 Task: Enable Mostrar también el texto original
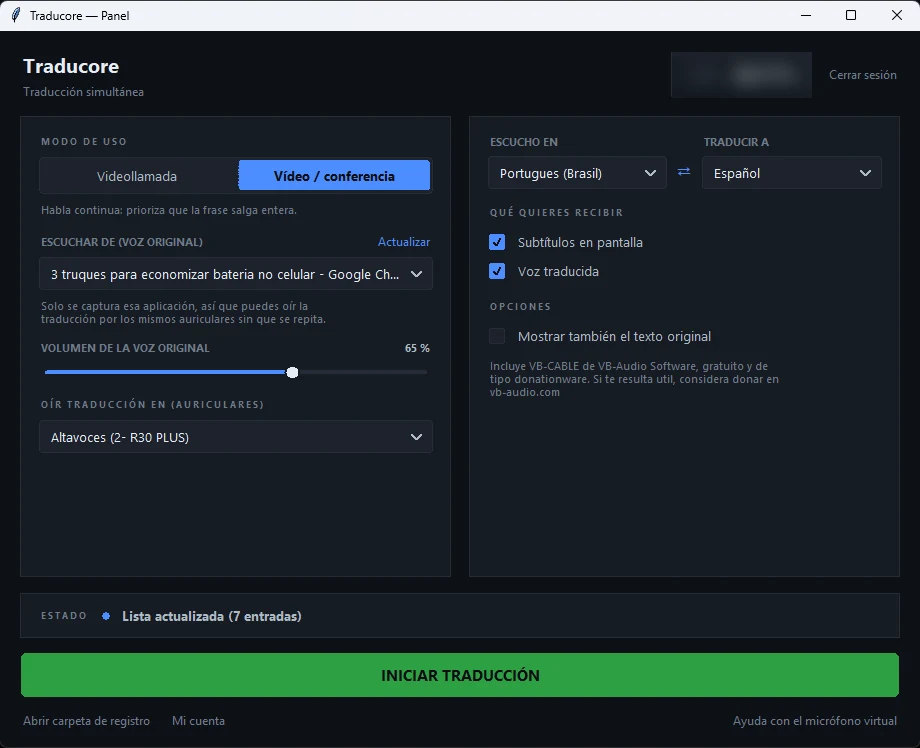coord(497,336)
